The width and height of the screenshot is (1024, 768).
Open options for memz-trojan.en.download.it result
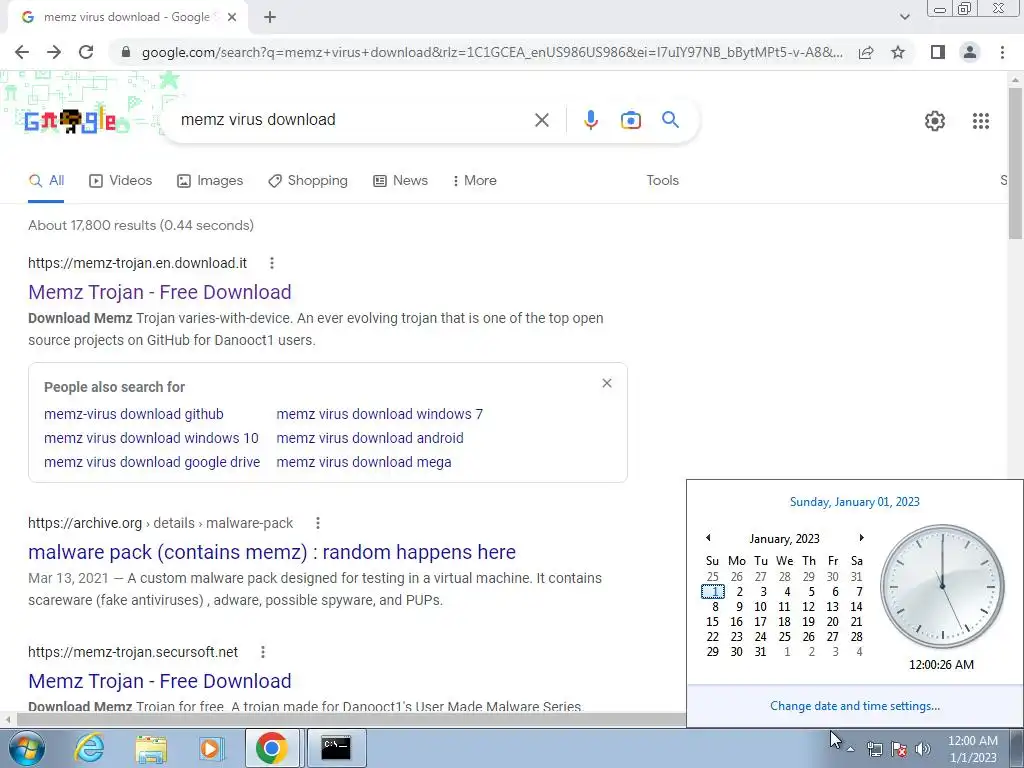pos(272,263)
